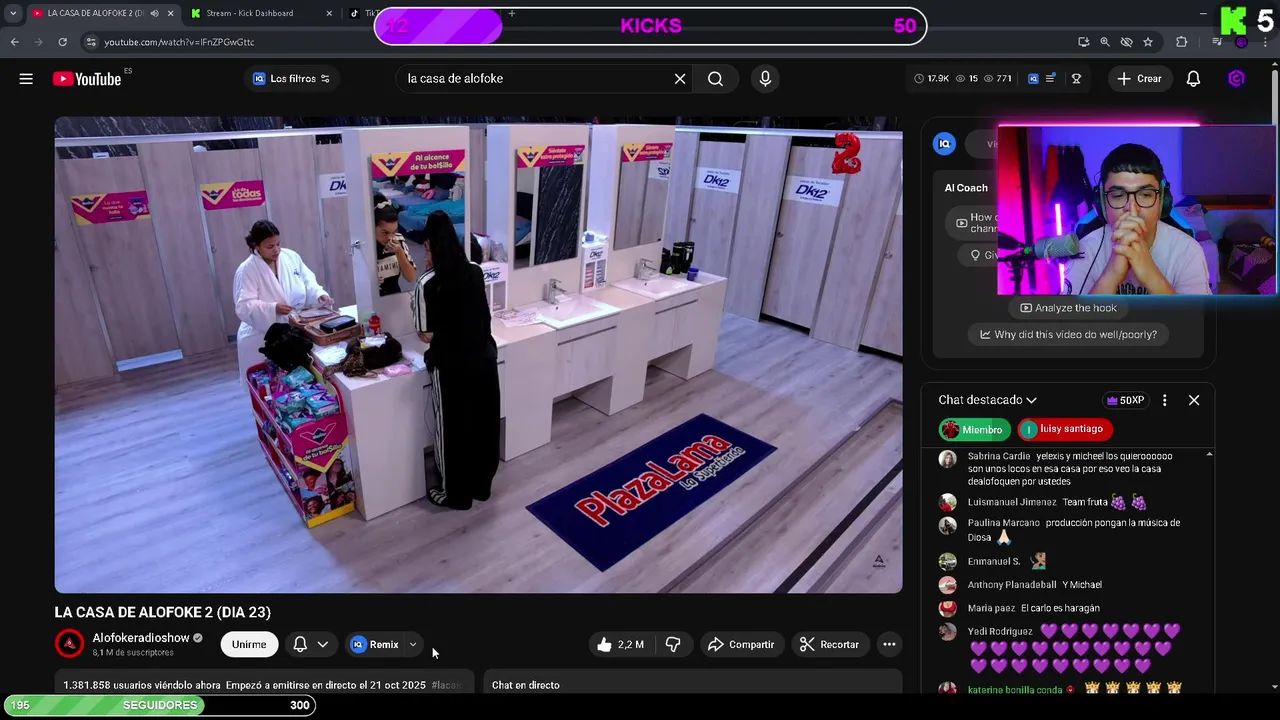Open the YouTube guide hamburger menu
This screenshot has width=1280, height=720.
coord(26,79)
